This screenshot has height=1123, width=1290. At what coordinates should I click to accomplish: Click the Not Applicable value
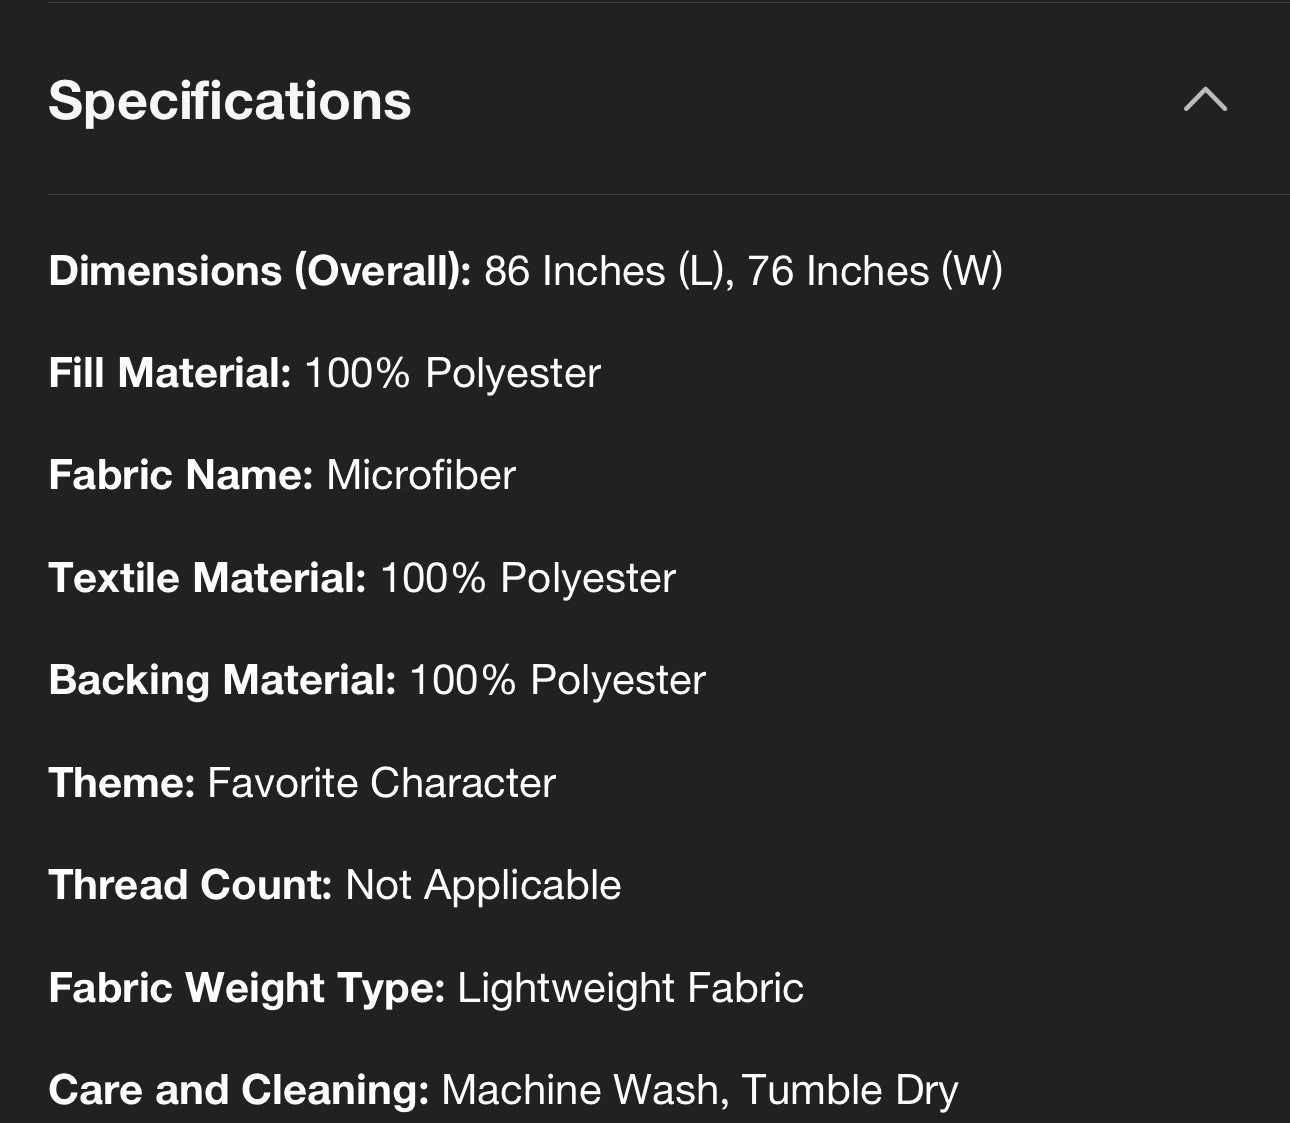[483, 885]
